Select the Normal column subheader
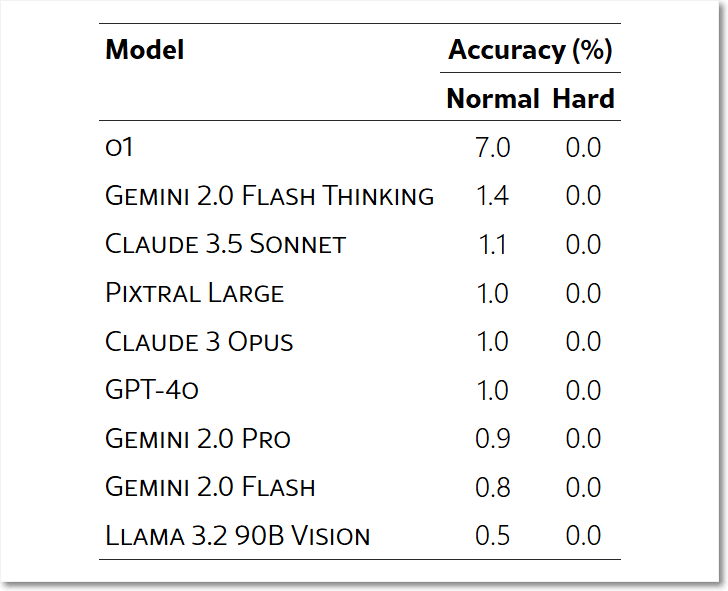Screen dimensions: 728x591 [493, 98]
